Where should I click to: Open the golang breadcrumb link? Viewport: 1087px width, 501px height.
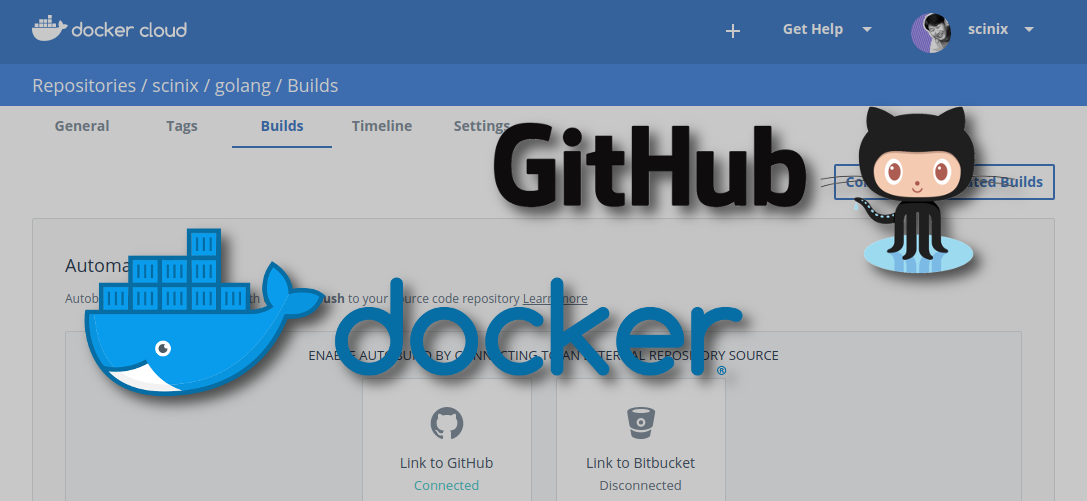pyautogui.click(x=243, y=86)
